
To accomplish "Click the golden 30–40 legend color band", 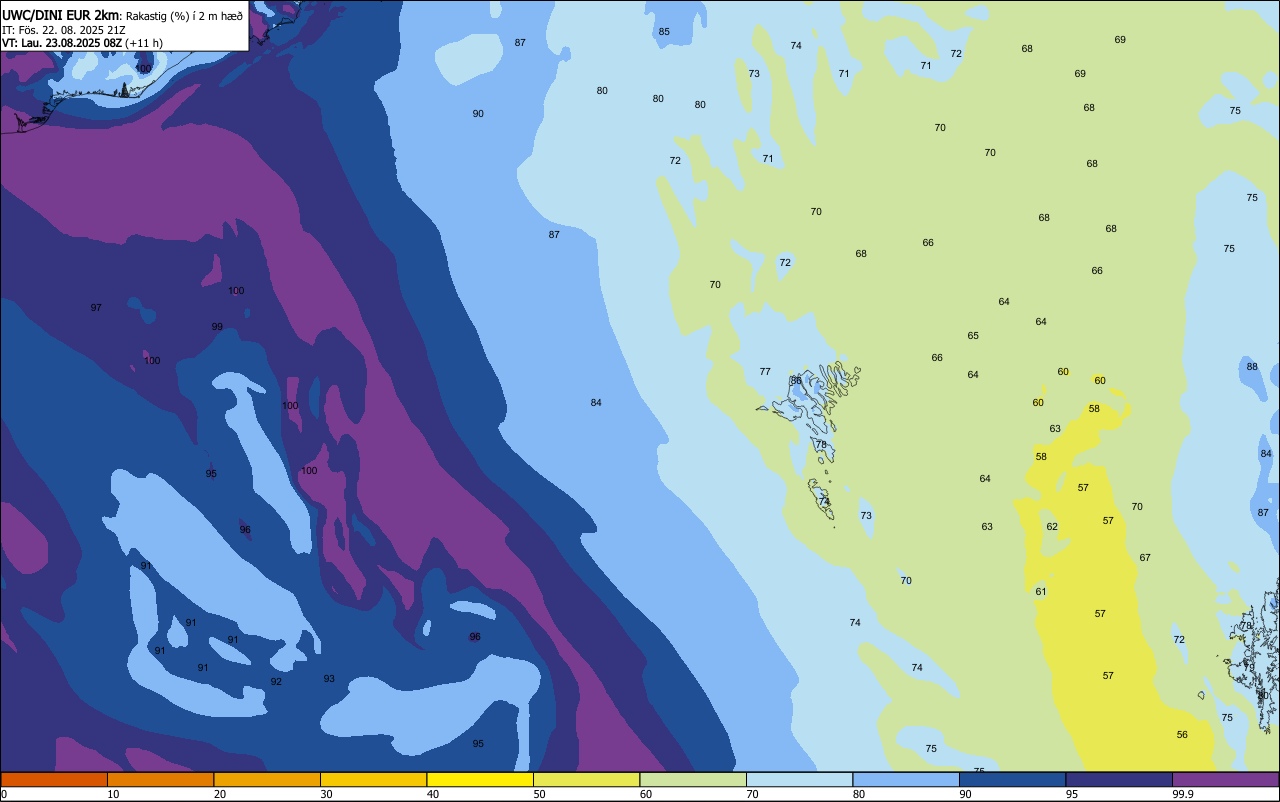I will 373,779.
